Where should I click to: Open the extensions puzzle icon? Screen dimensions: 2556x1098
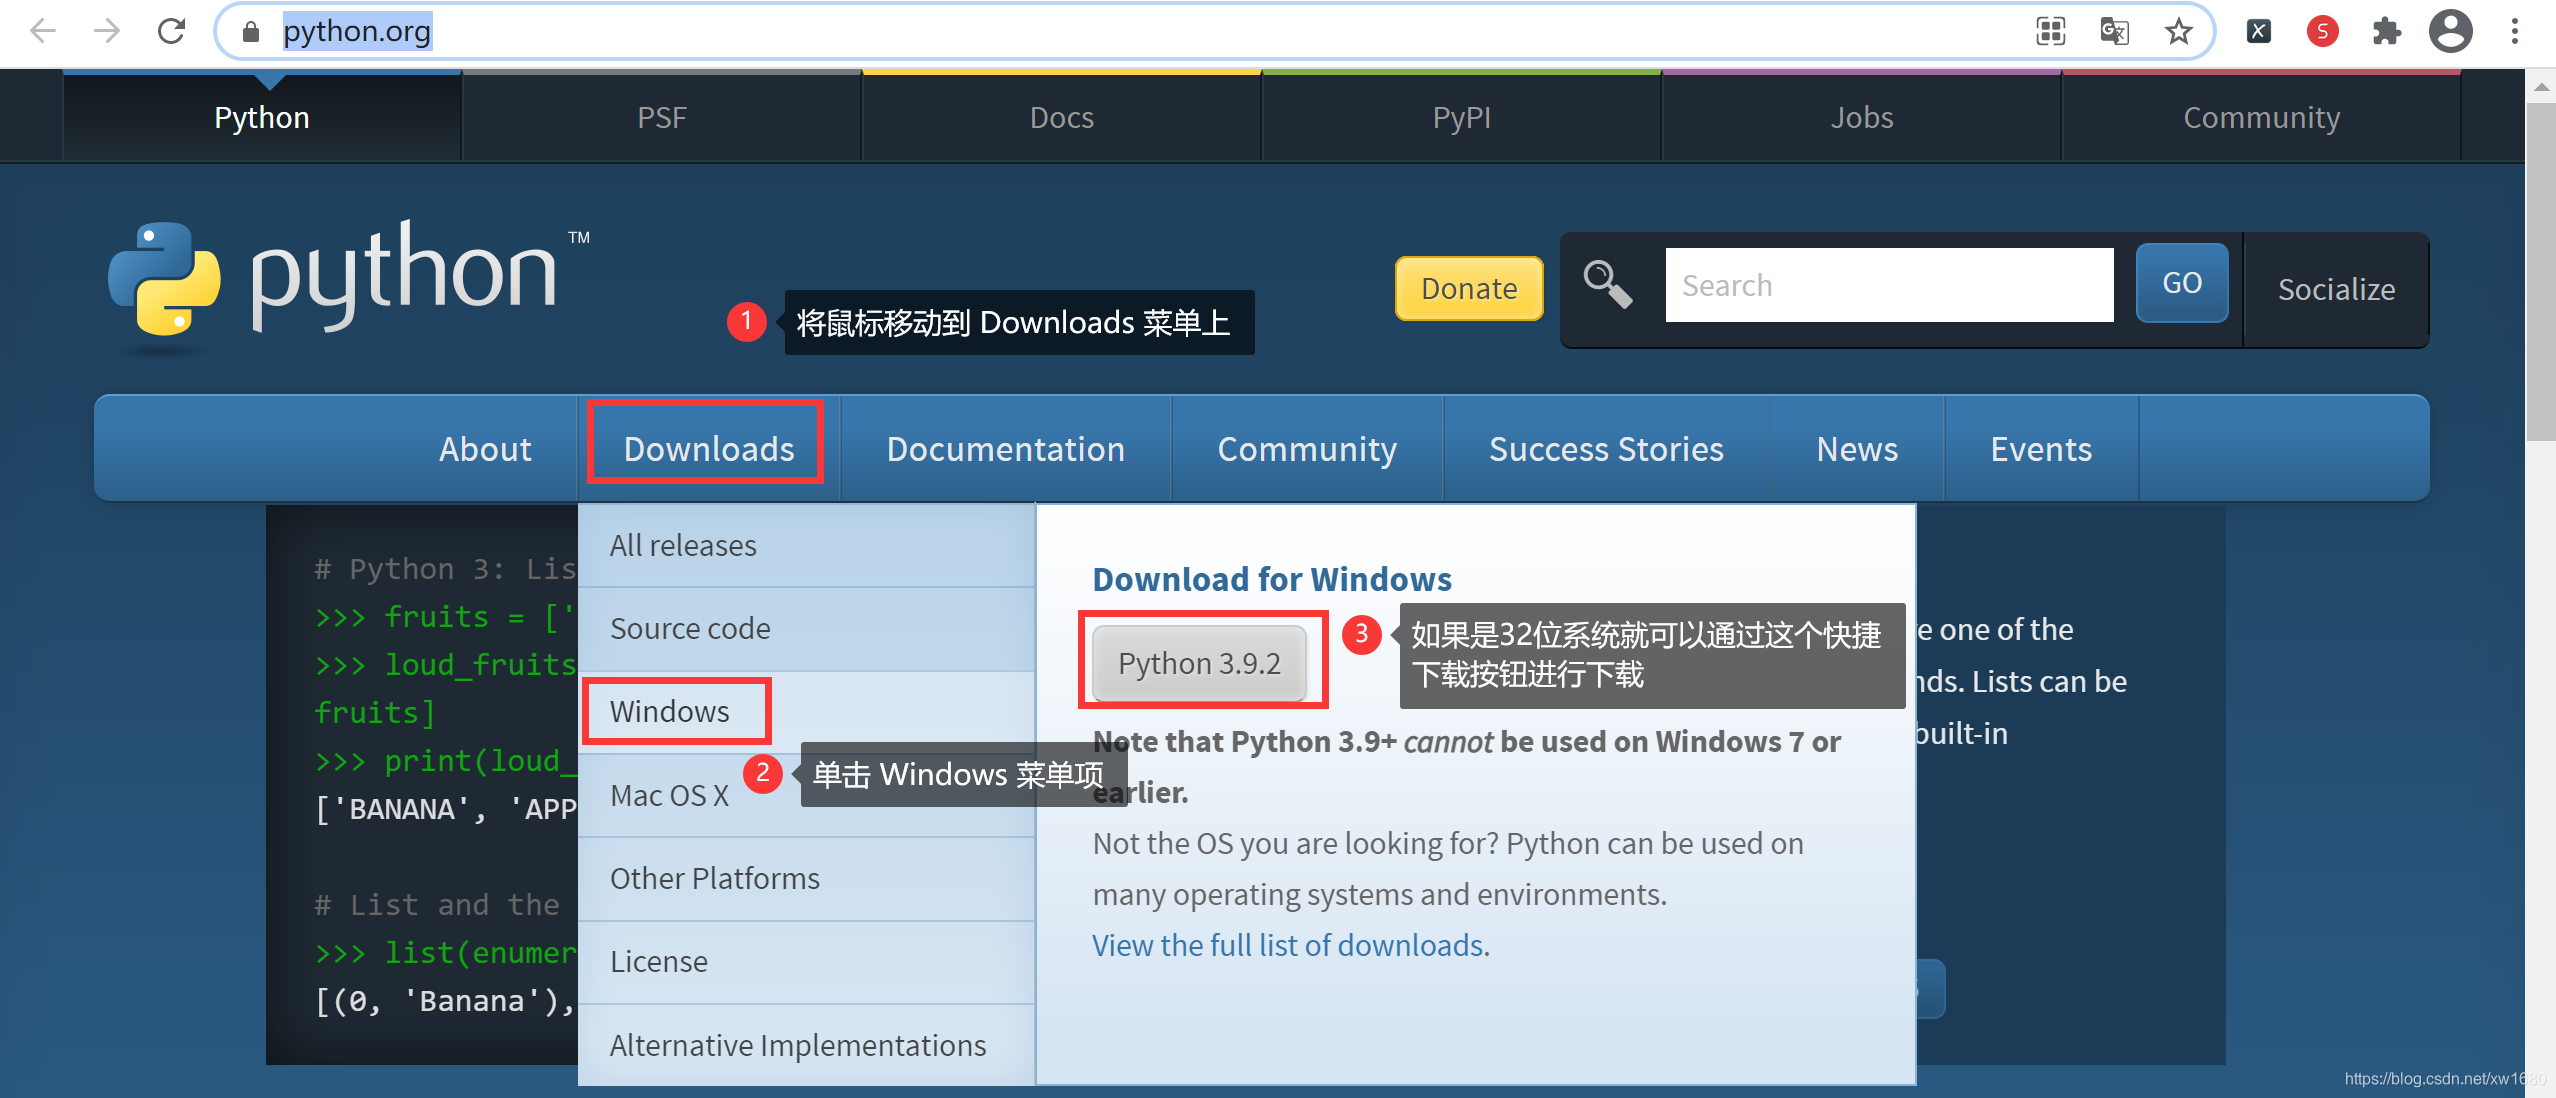(x=2386, y=32)
